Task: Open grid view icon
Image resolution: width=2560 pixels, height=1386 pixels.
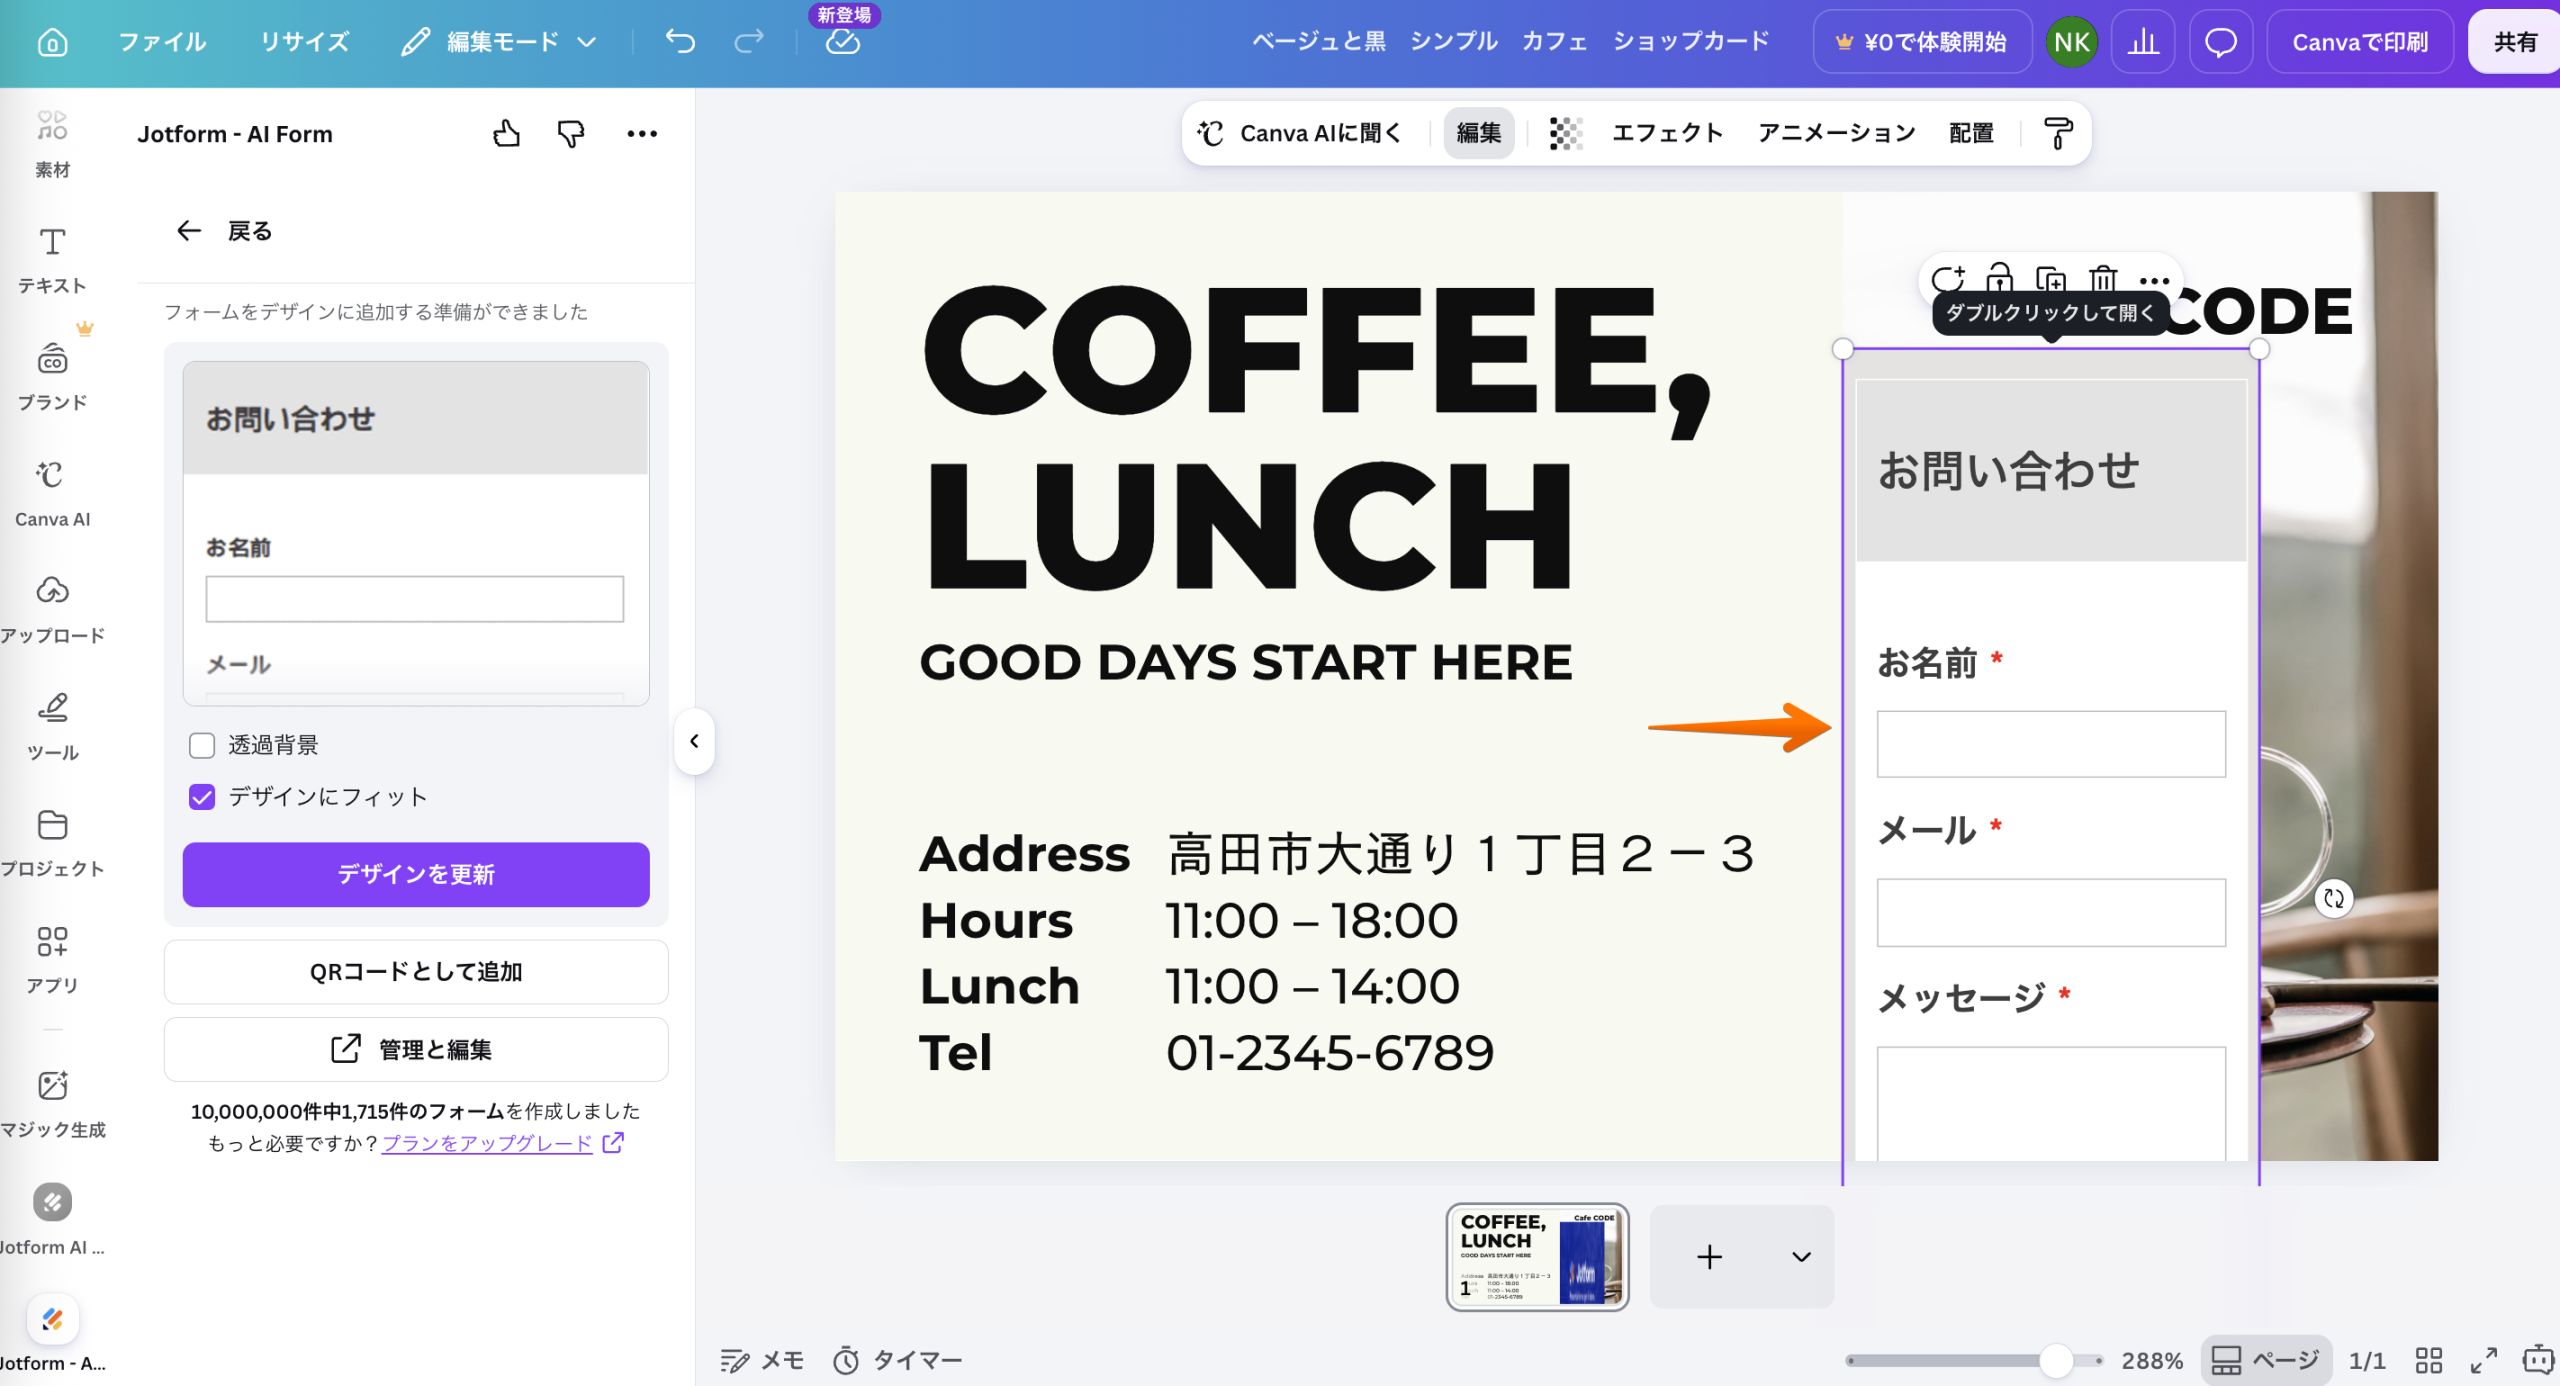Action: click(x=2429, y=1360)
